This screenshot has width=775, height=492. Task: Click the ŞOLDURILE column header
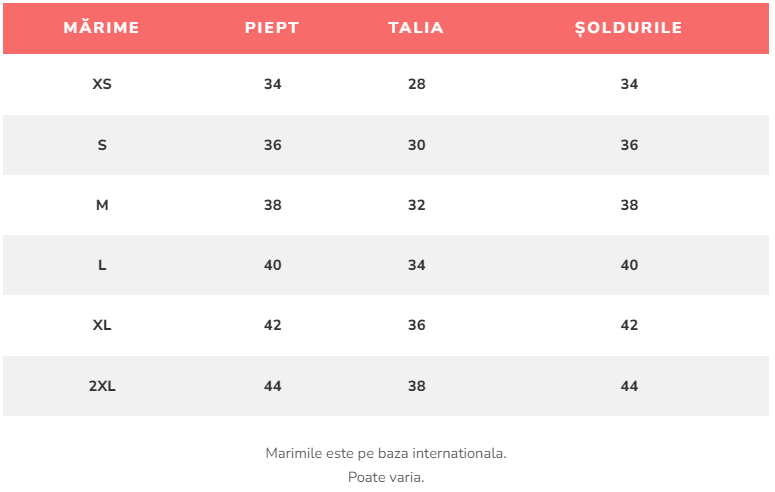pos(629,28)
